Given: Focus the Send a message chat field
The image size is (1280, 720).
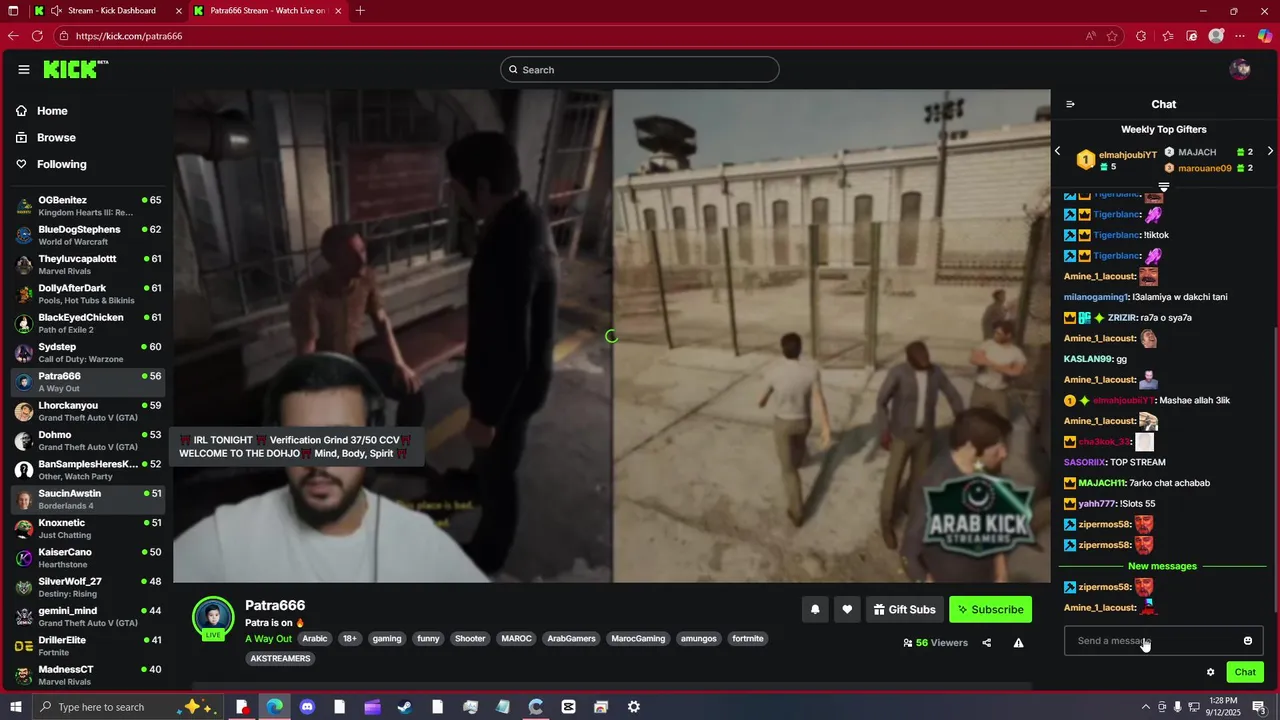Looking at the screenshot, I should tap(1164, 641).
